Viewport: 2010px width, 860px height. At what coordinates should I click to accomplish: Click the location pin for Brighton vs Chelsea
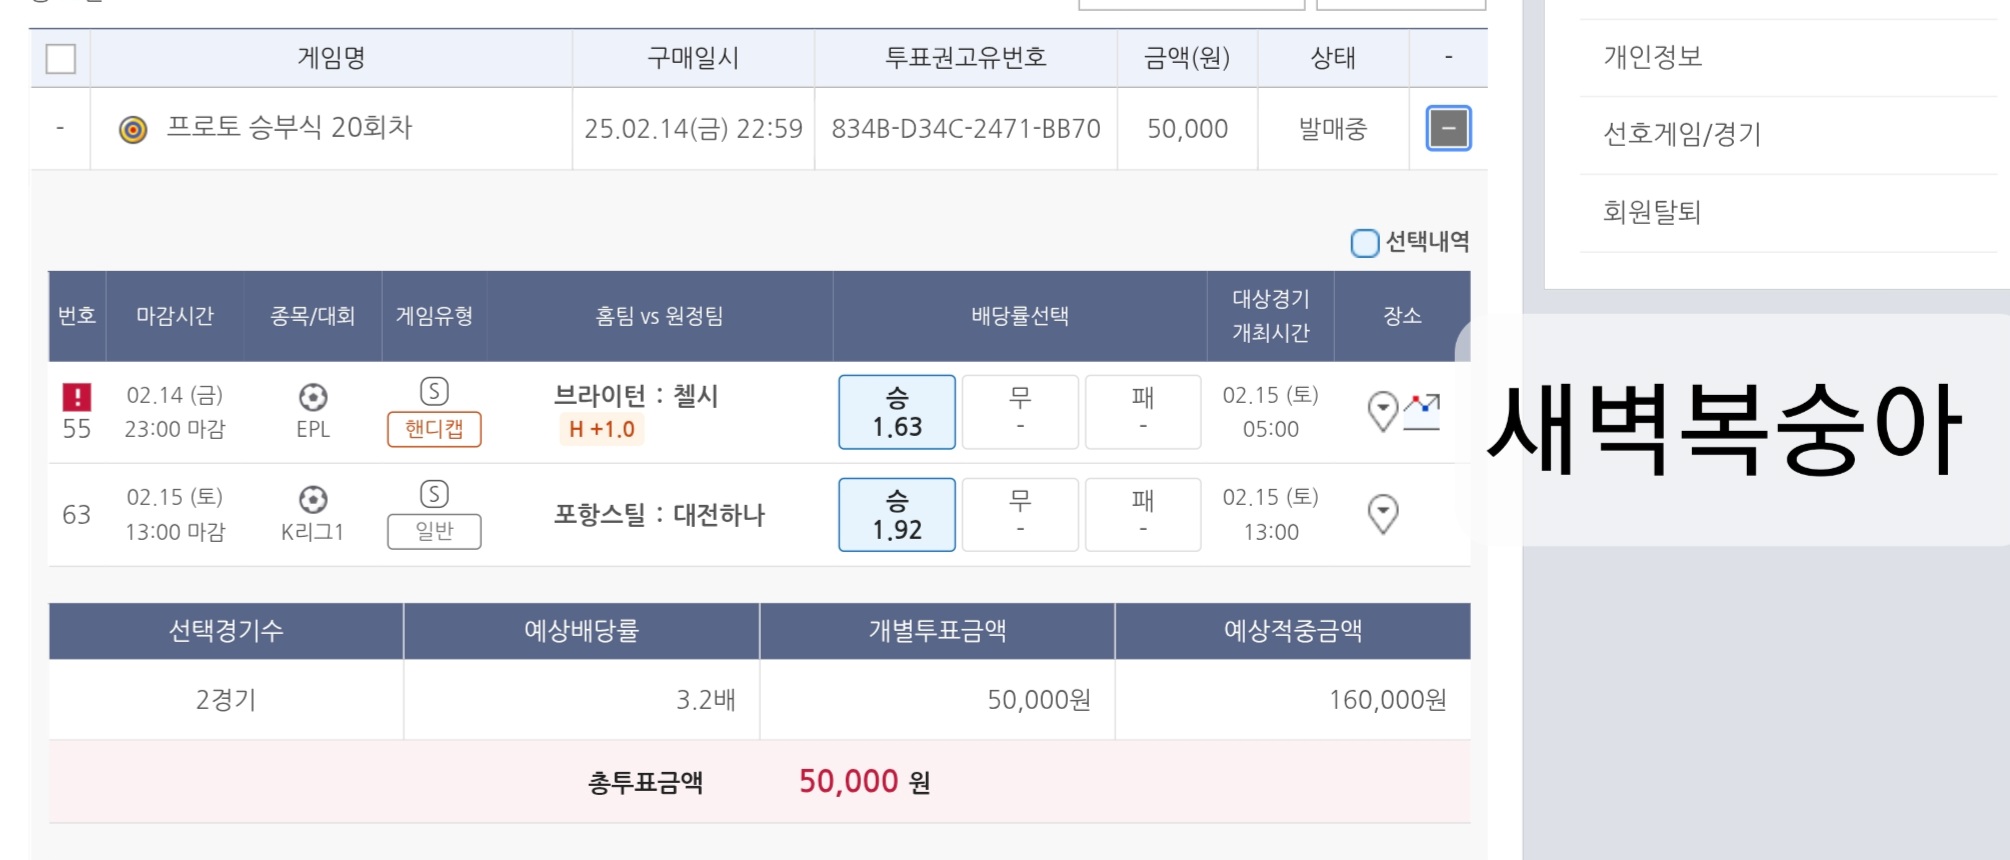point(1382,410)
